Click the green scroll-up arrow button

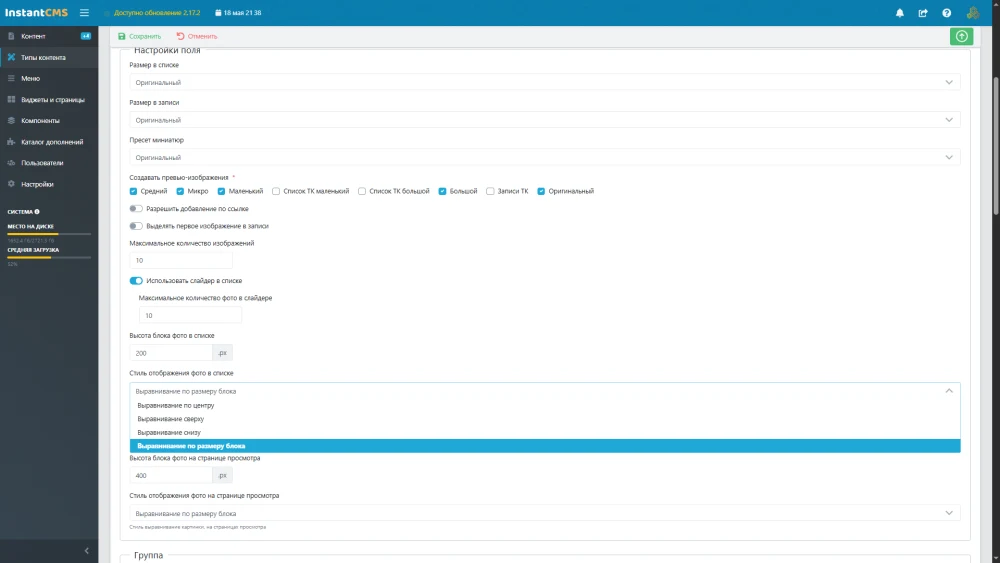961,36
